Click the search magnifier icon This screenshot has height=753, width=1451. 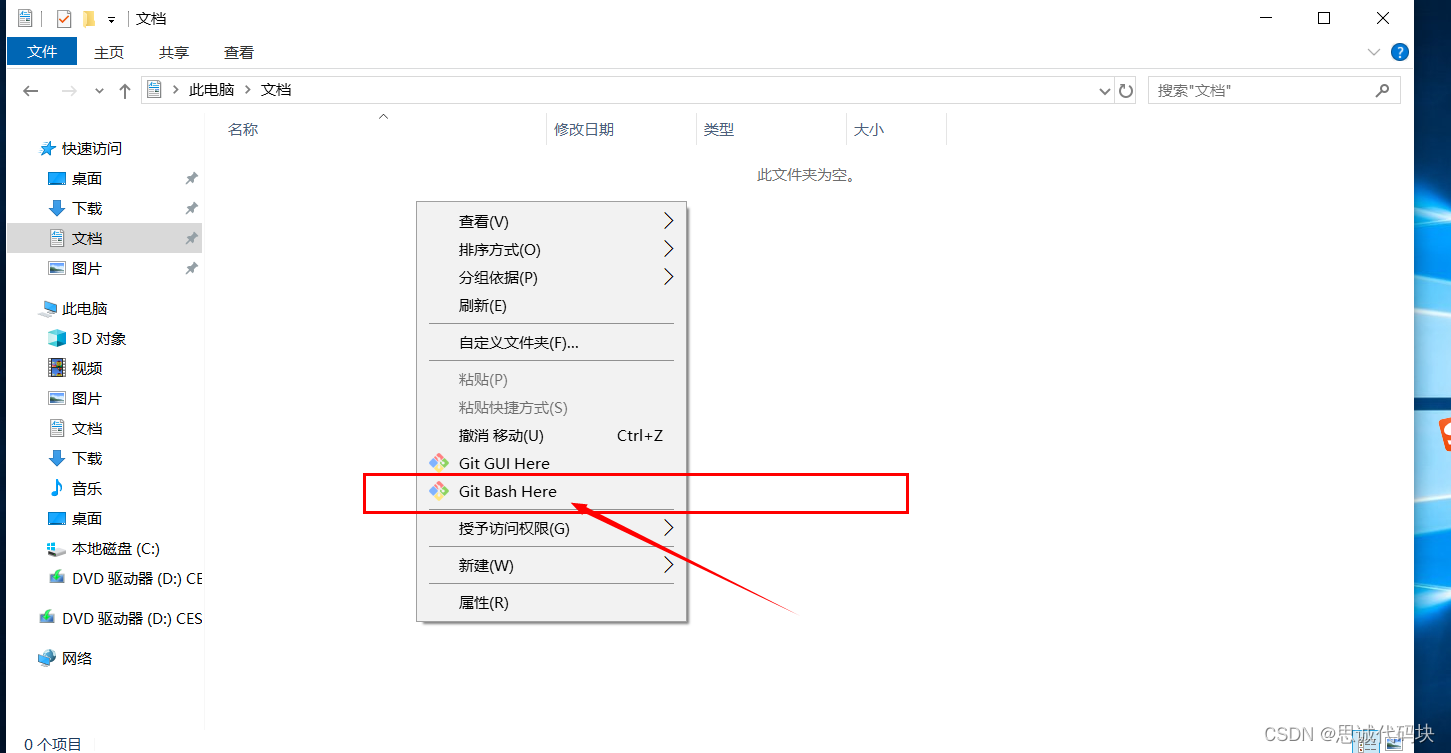(x=1383, y=90)
